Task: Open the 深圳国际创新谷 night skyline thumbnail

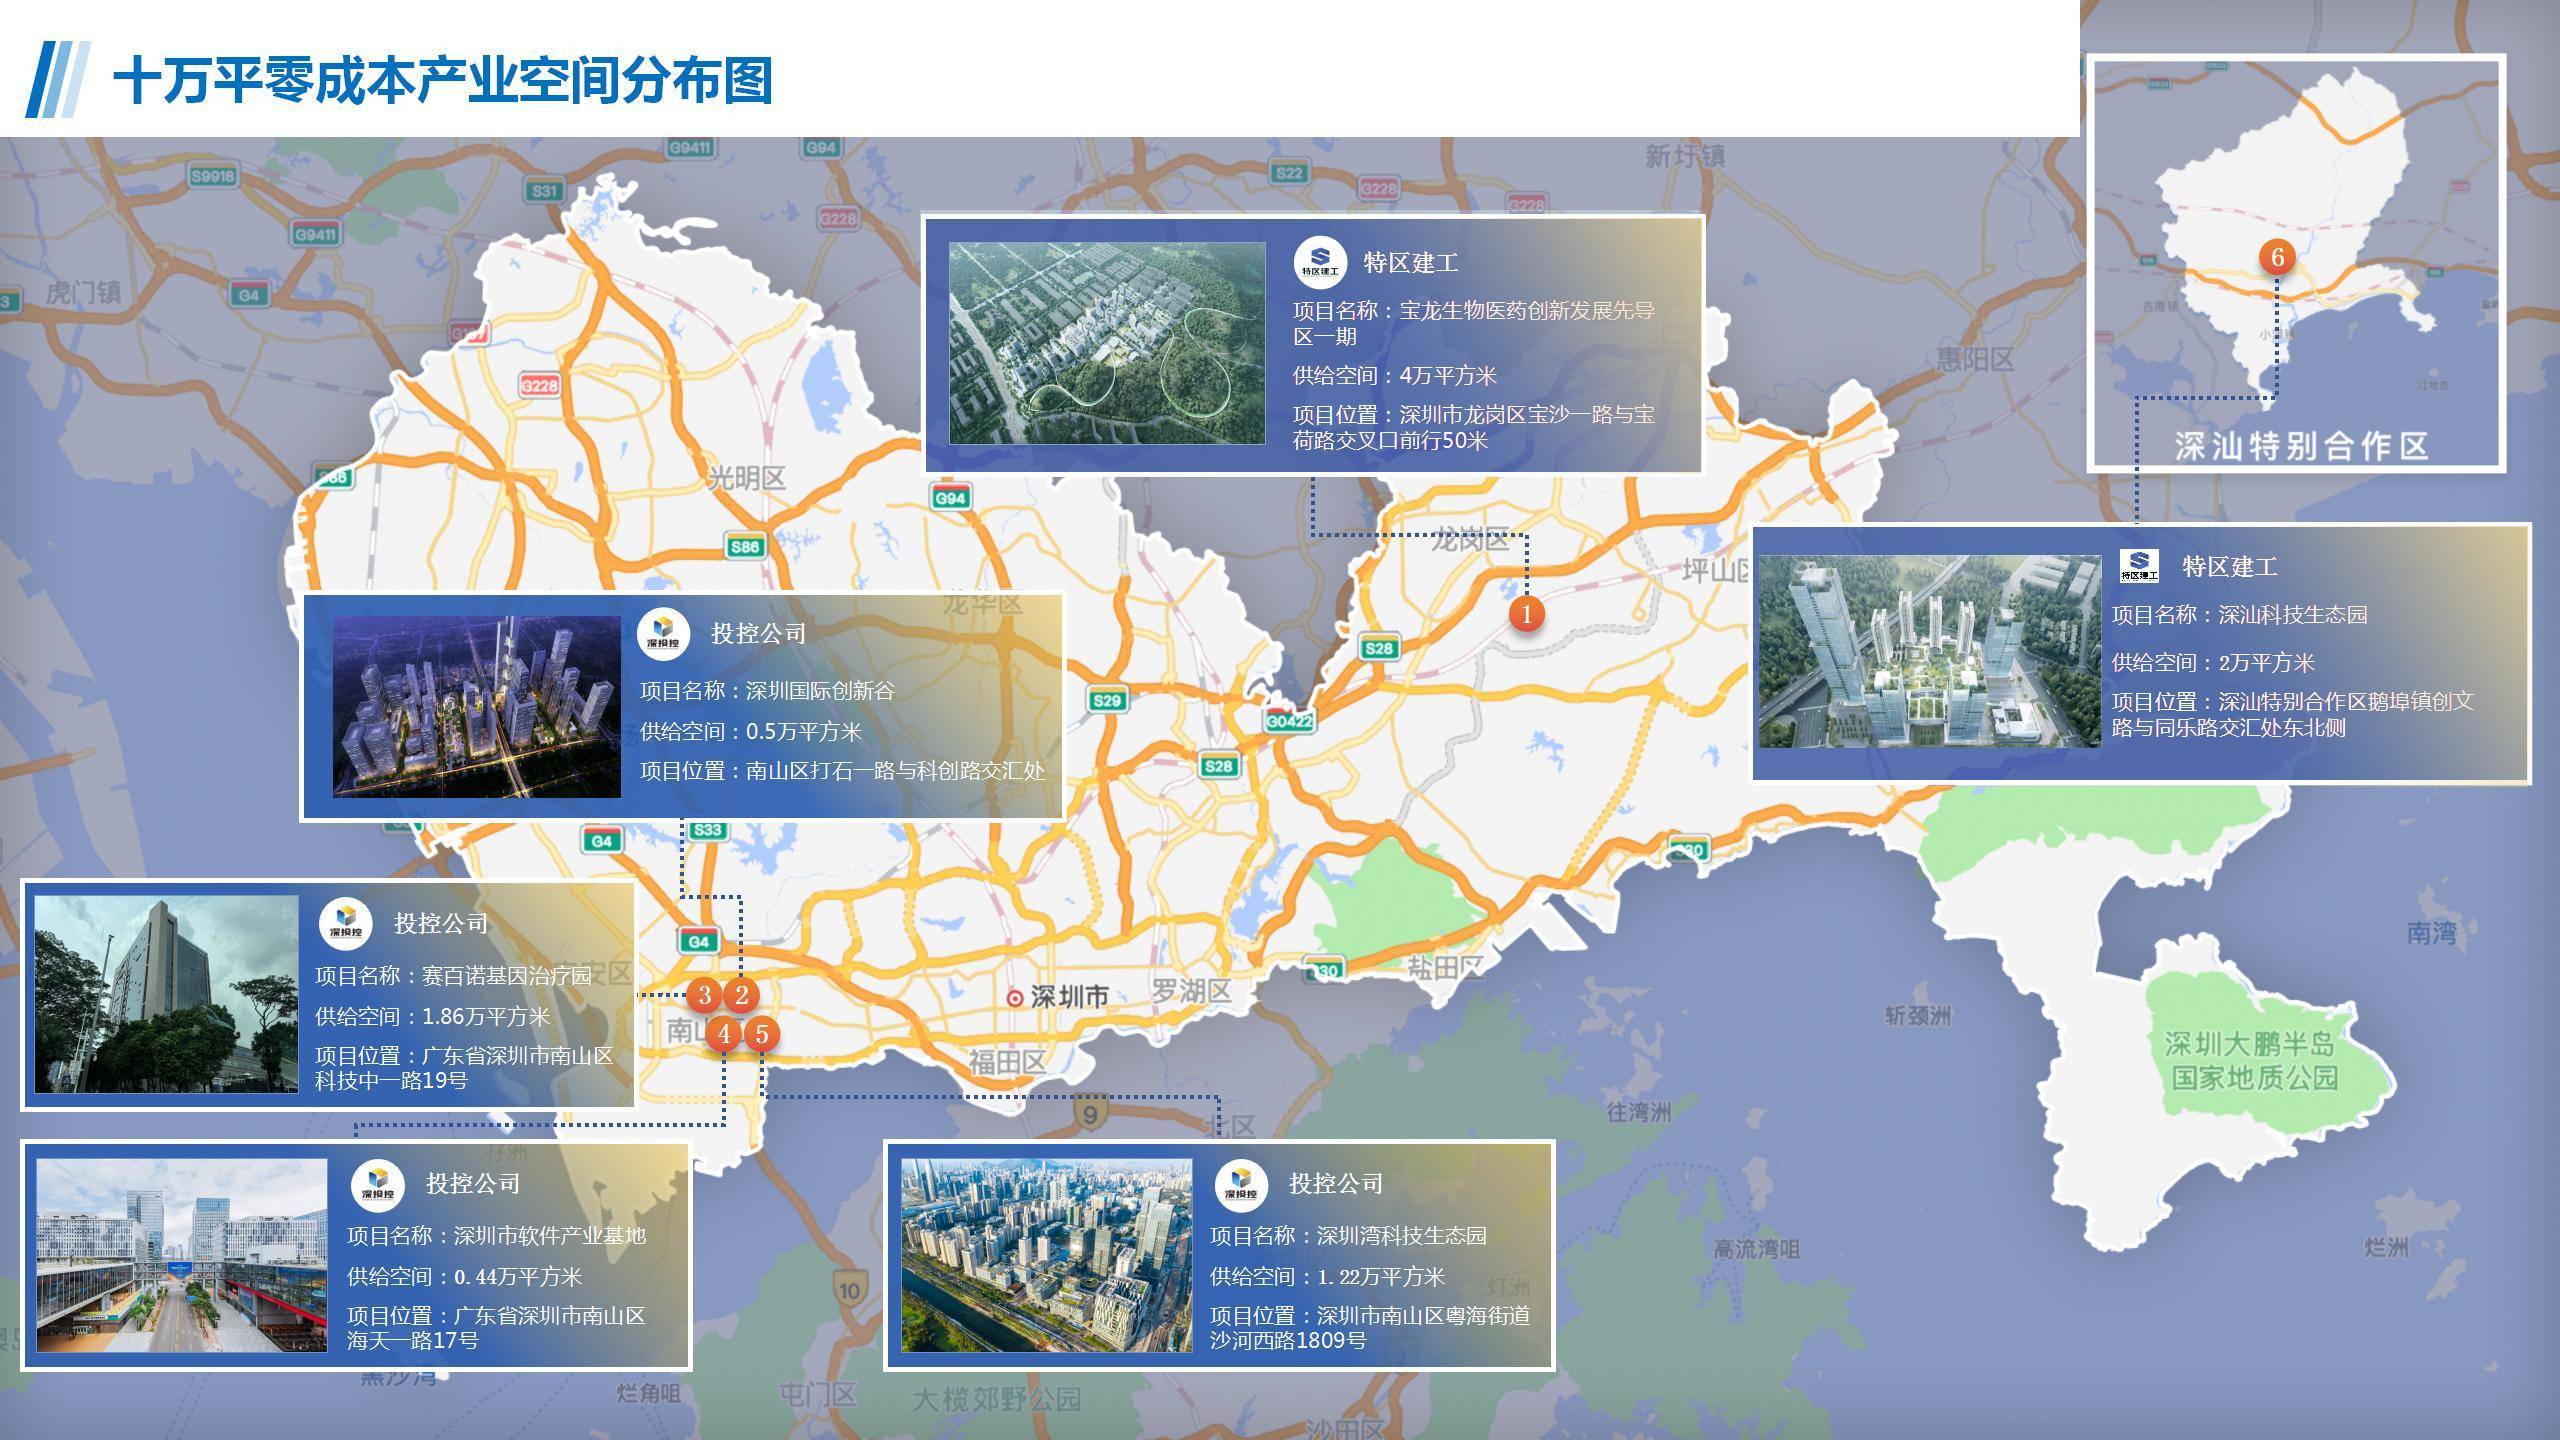Action: [476, 706]
